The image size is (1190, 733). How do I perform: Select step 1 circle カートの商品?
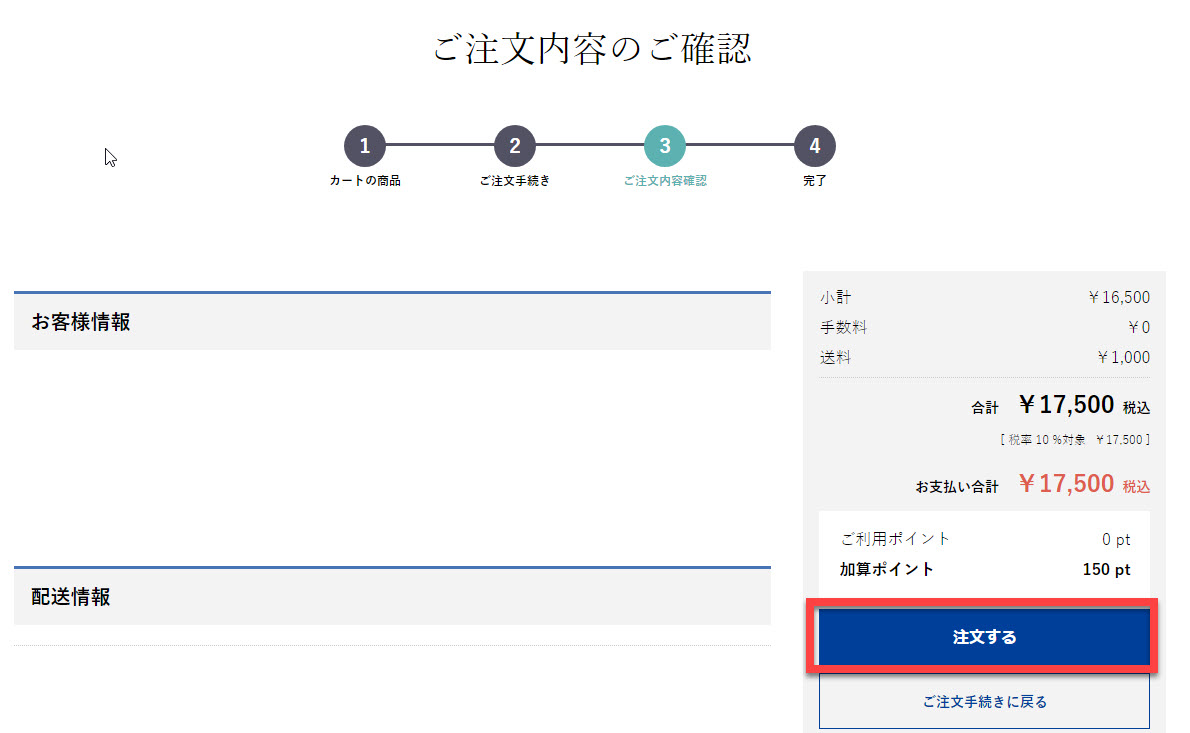coord(365,146)
